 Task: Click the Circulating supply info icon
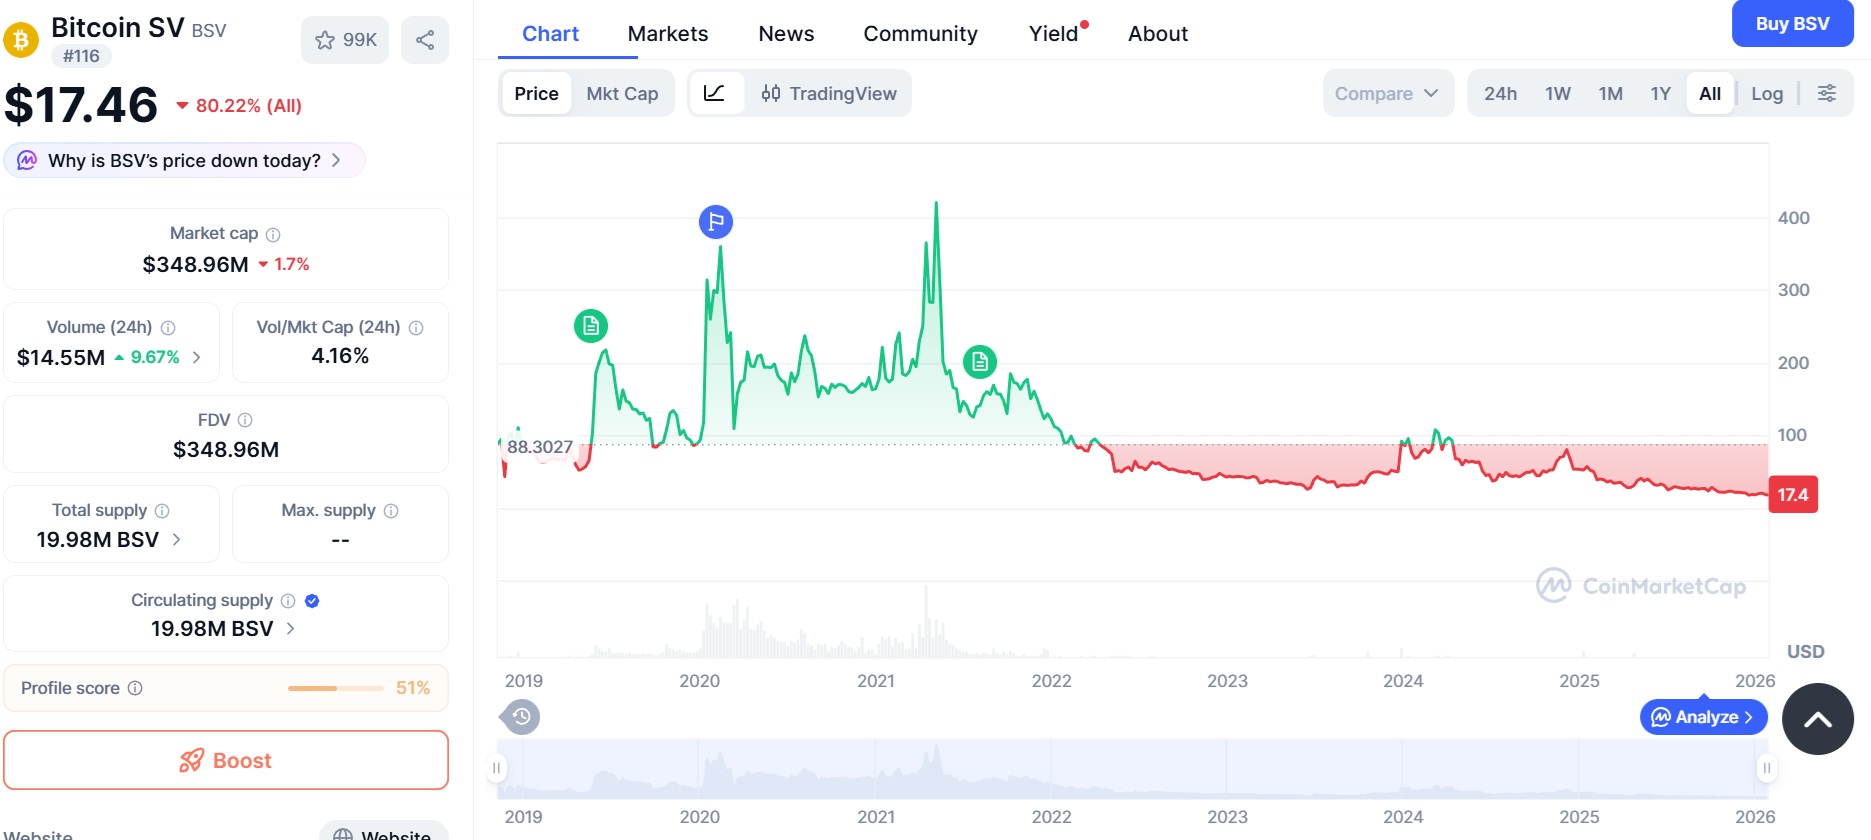288,601
